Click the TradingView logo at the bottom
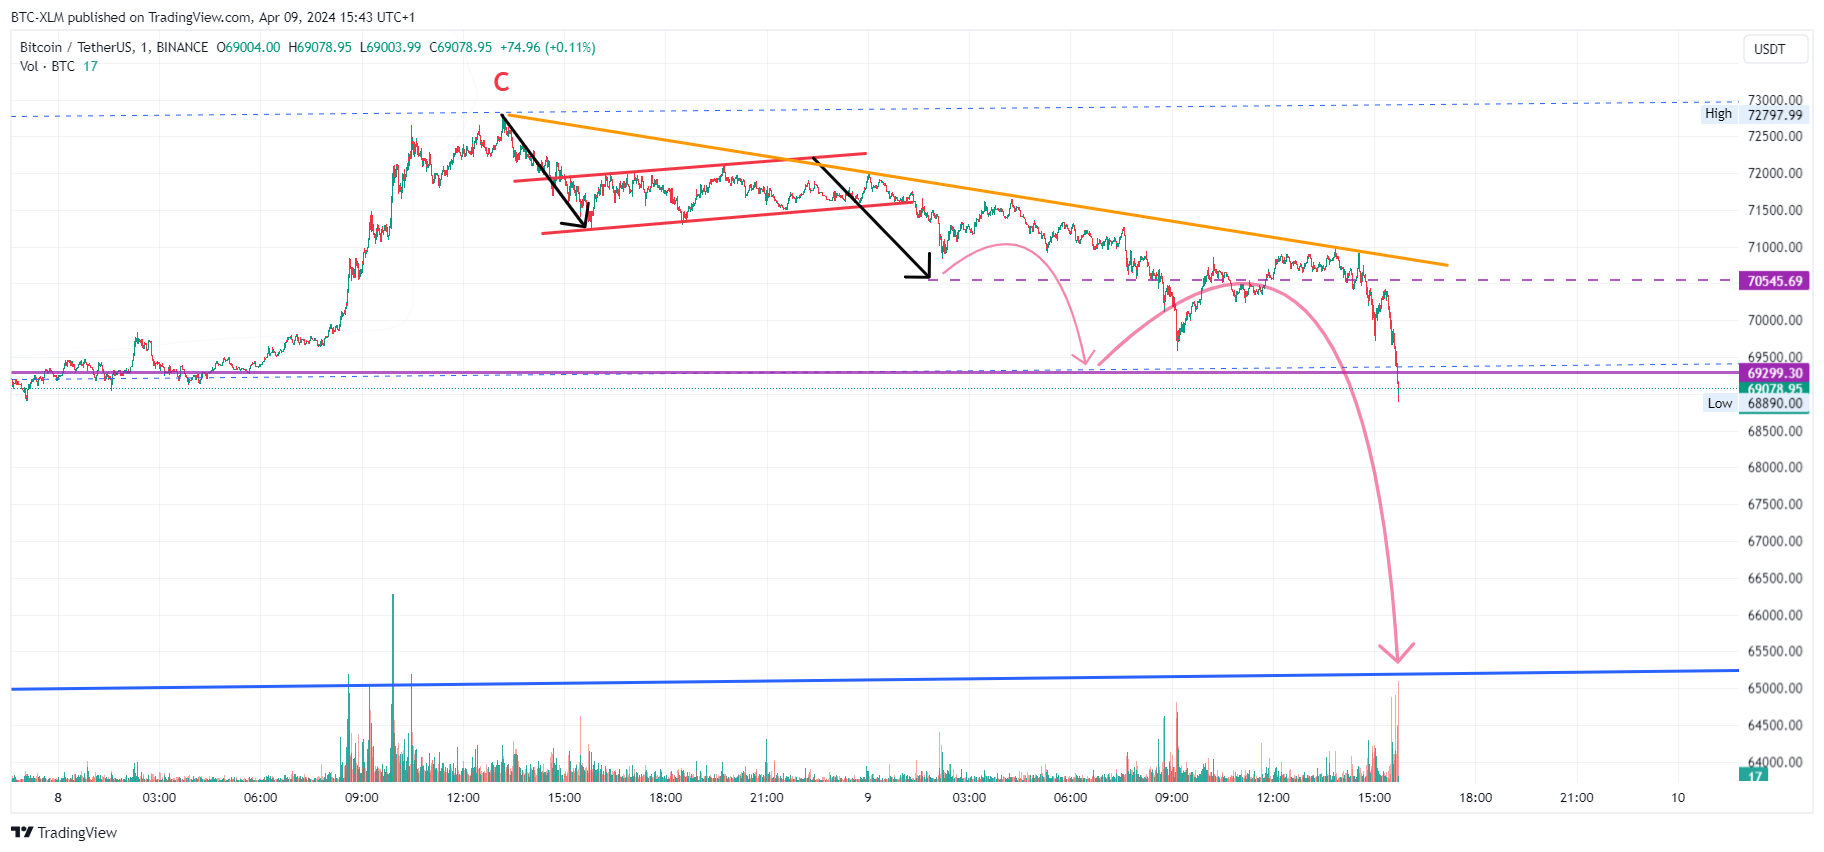Viewport: 1824px width, 852px height. [x=64, y=832]
